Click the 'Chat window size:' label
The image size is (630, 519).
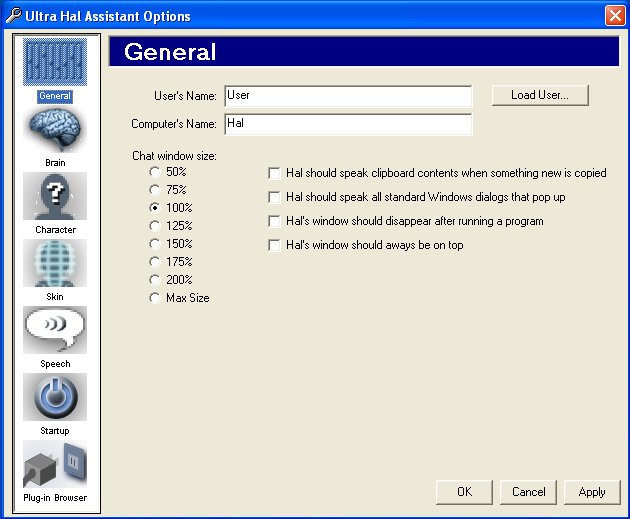[174, 156]
